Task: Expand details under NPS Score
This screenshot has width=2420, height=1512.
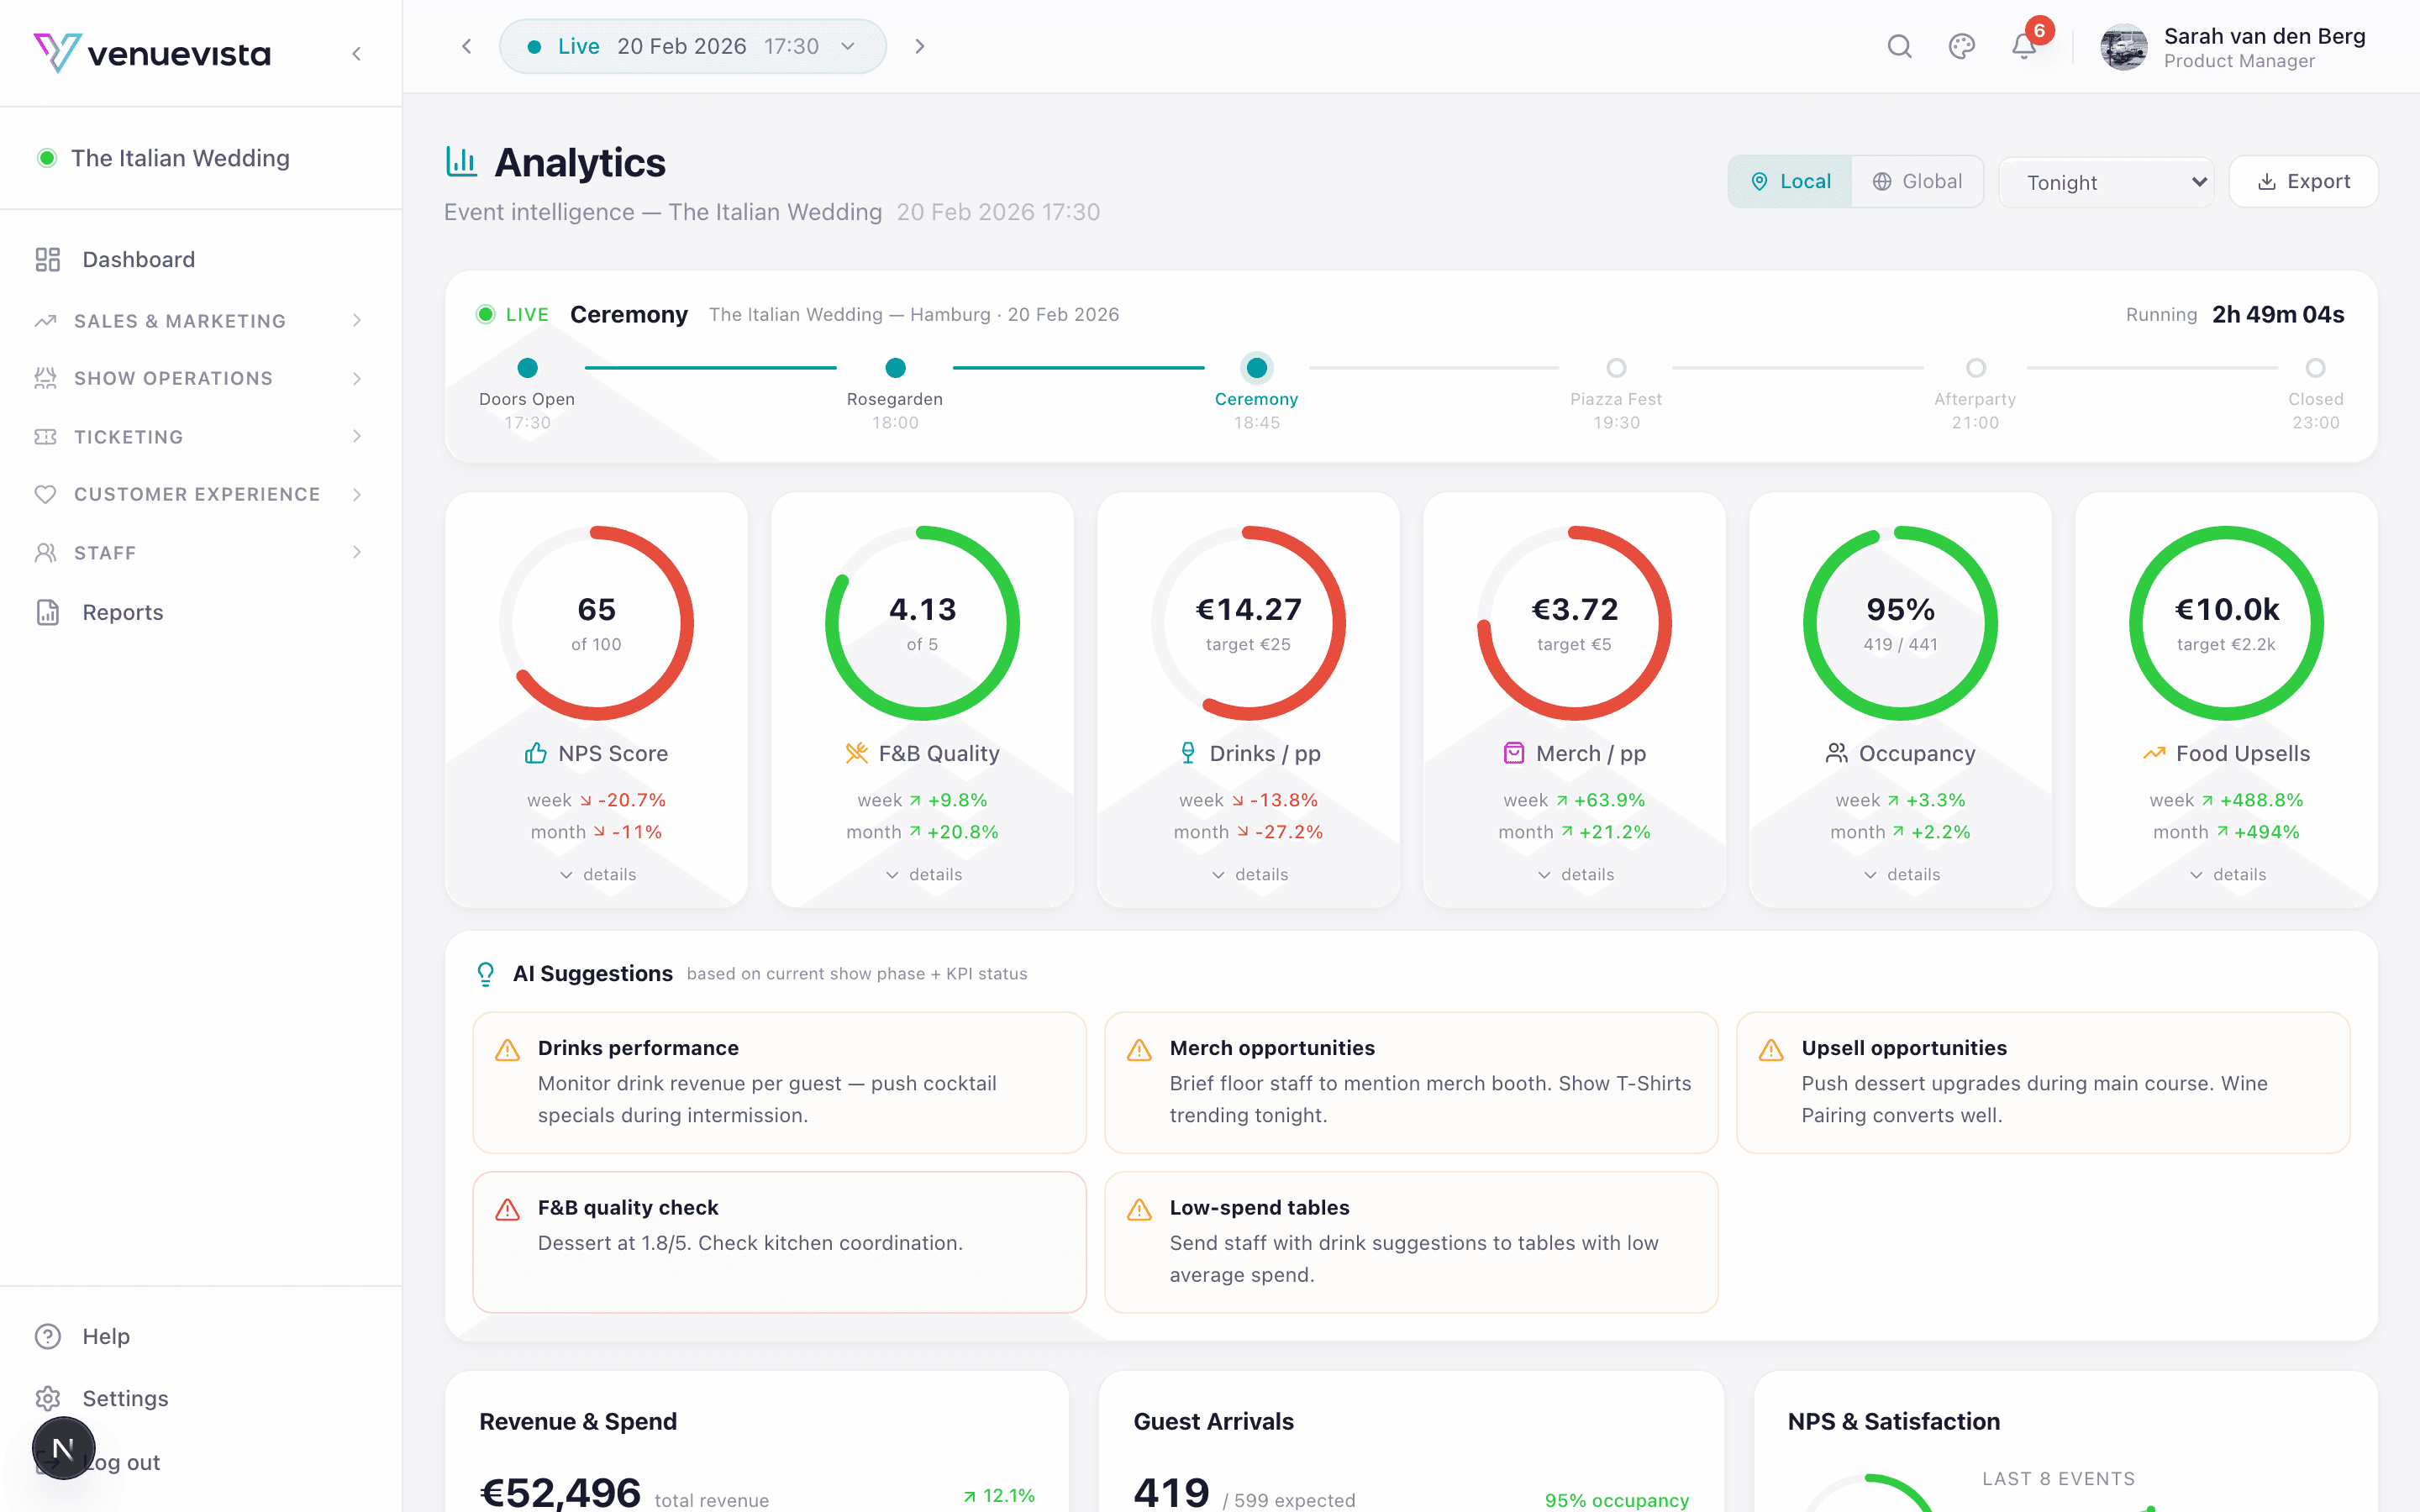Action: click(597, 875)
